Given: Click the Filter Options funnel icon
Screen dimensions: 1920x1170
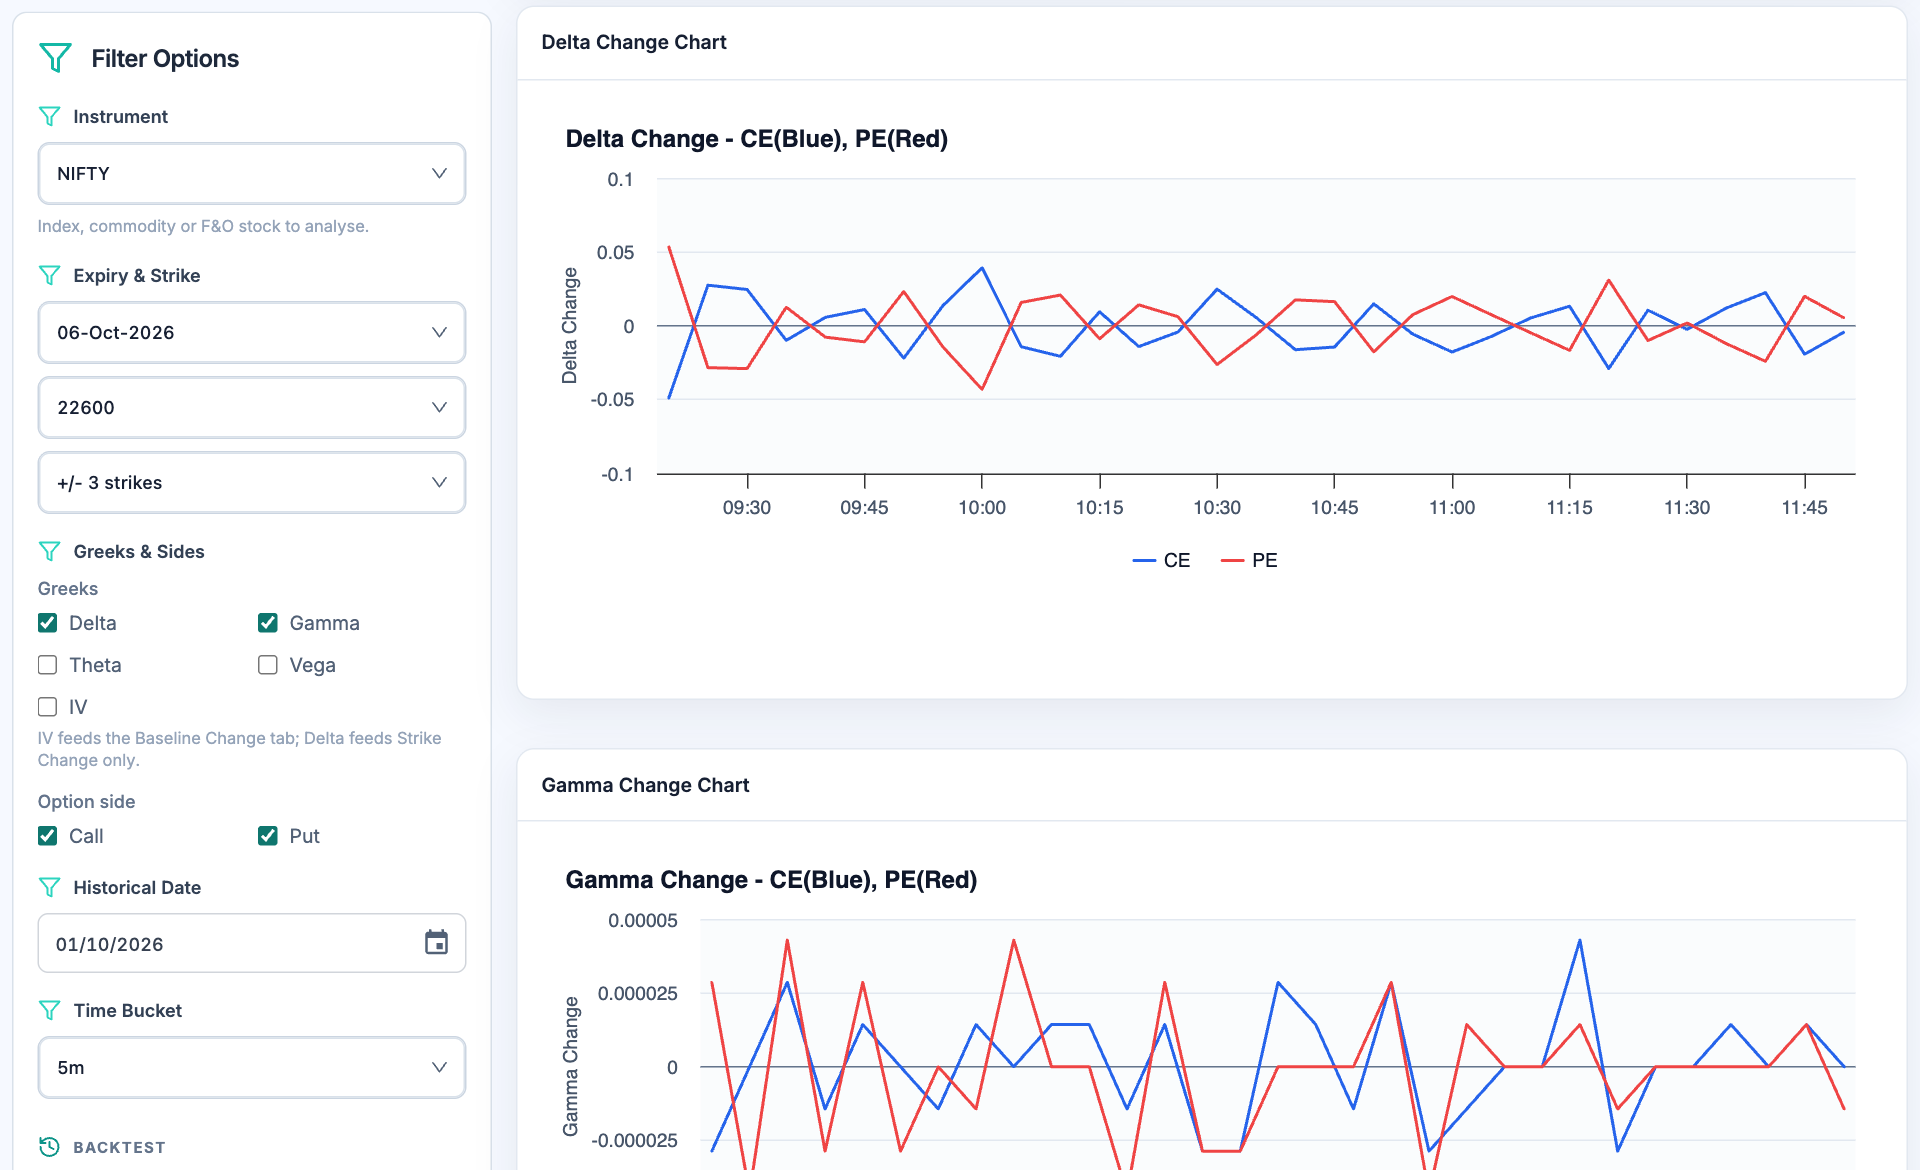Looking at the screenshot, I should (55, 58).
